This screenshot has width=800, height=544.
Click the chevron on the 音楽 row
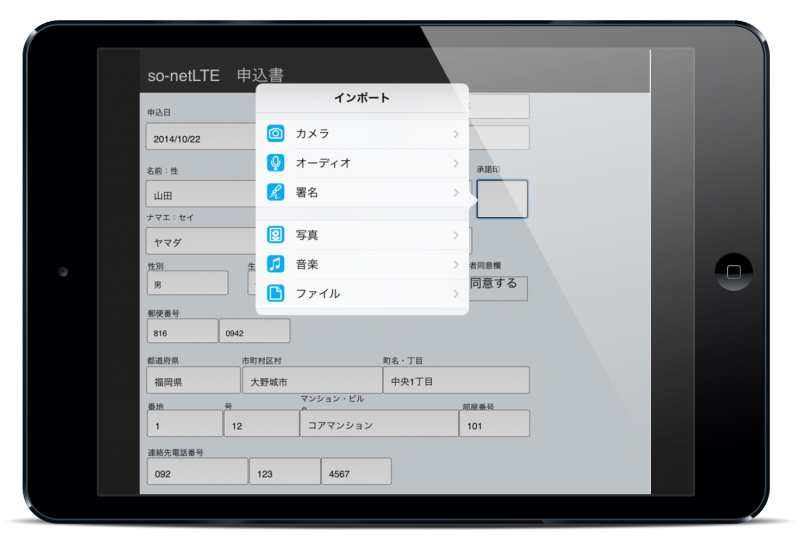click(x=456, y=264)
